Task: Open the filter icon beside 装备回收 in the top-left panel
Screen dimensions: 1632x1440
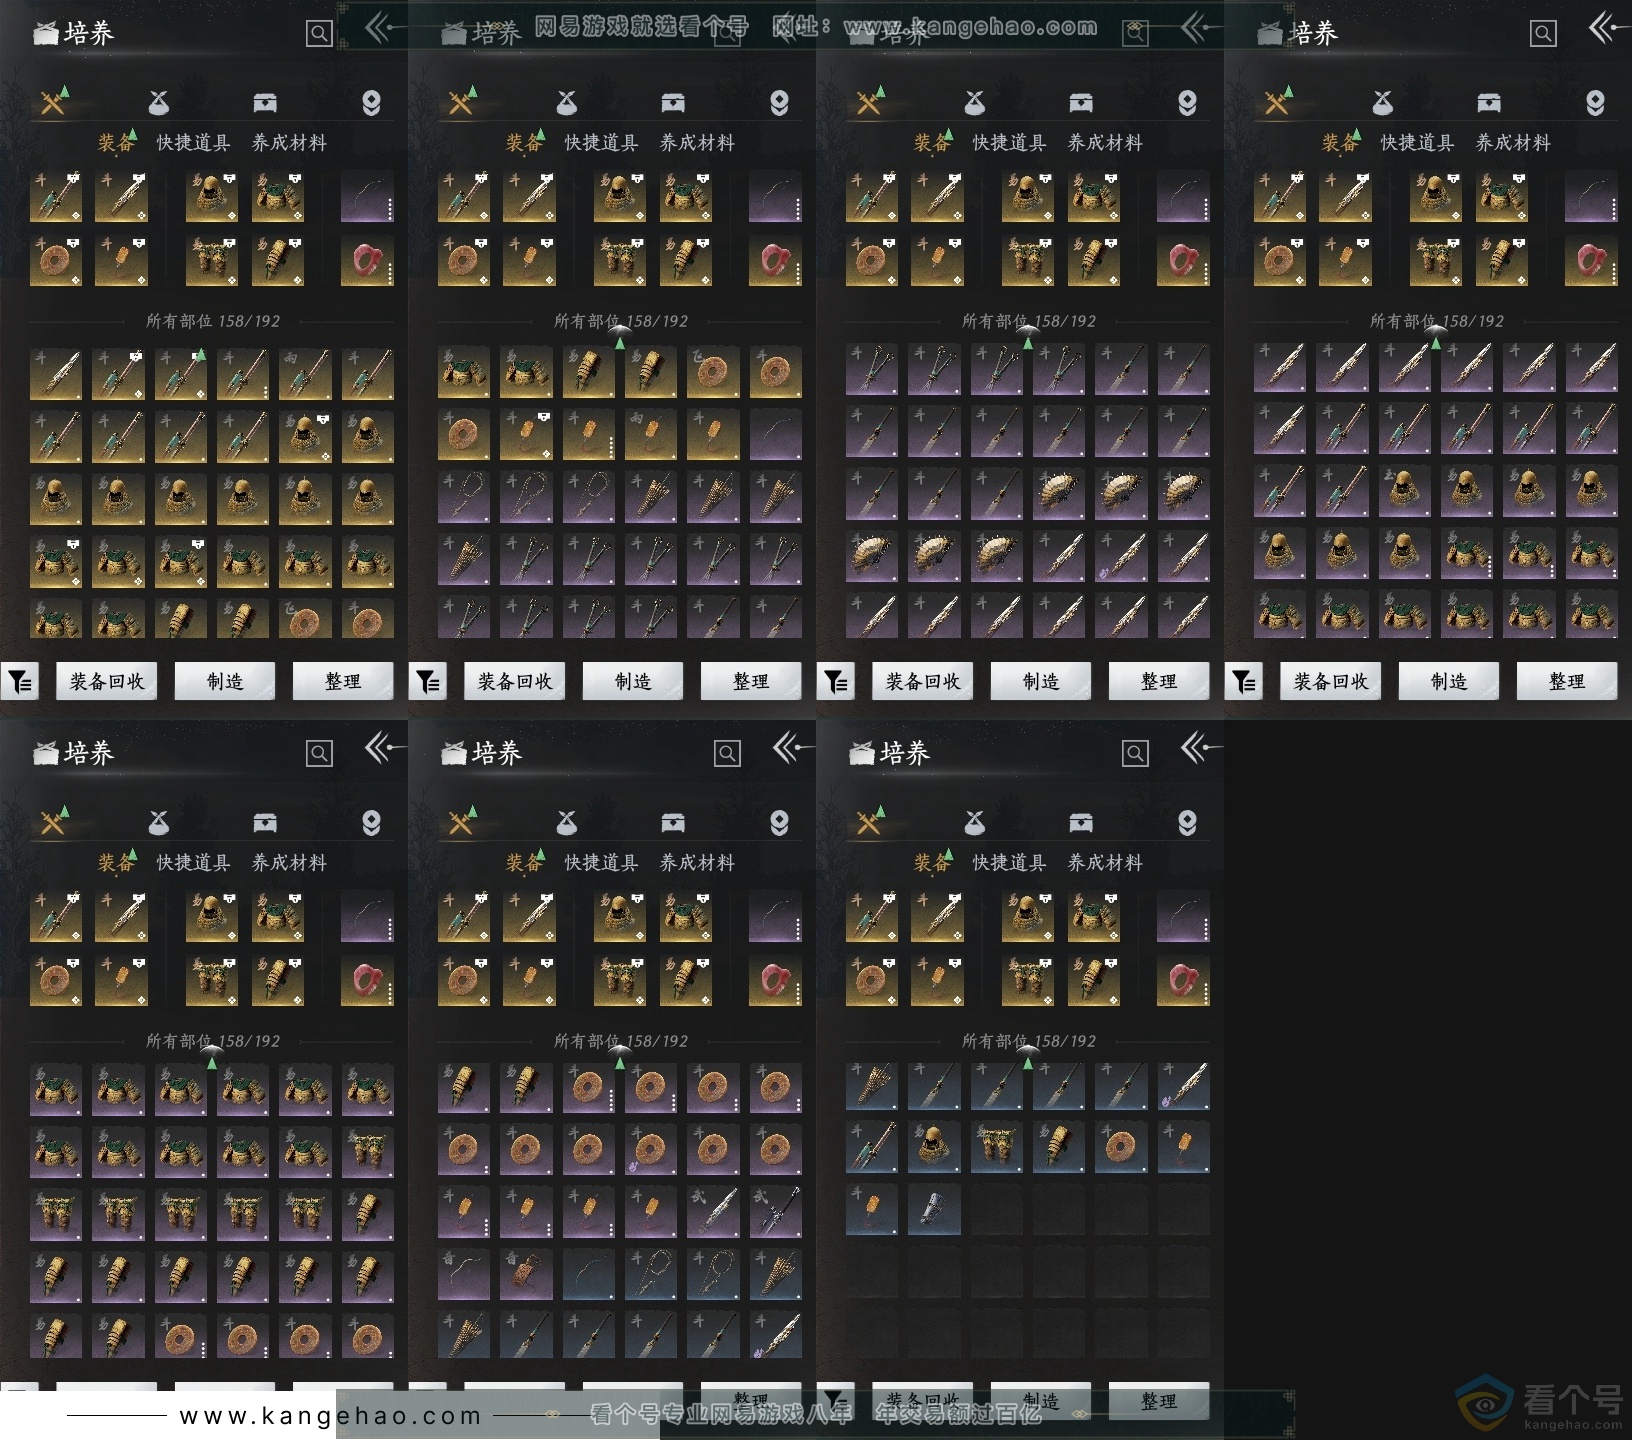Action: (20, 682)
